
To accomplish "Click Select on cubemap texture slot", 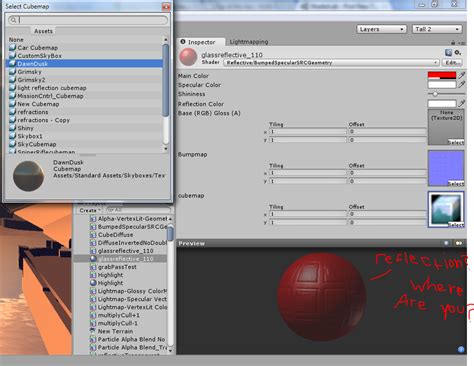I will (x=456, y=225).
